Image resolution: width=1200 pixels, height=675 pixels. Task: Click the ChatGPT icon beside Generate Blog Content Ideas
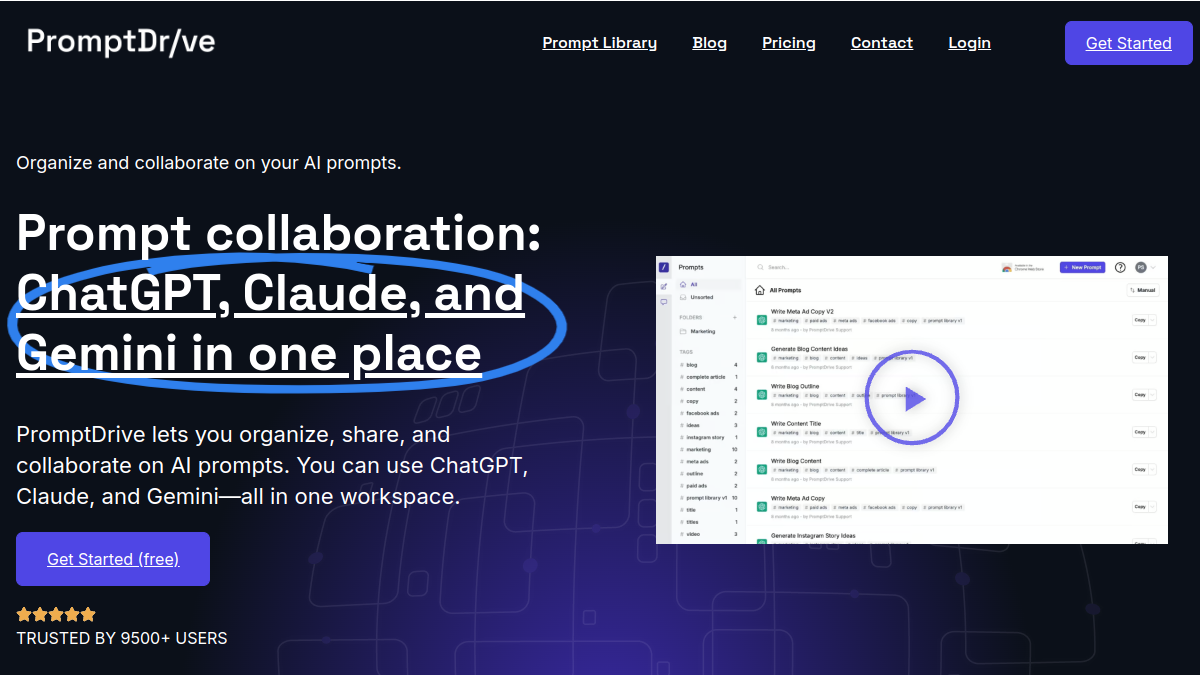point(761,357)
